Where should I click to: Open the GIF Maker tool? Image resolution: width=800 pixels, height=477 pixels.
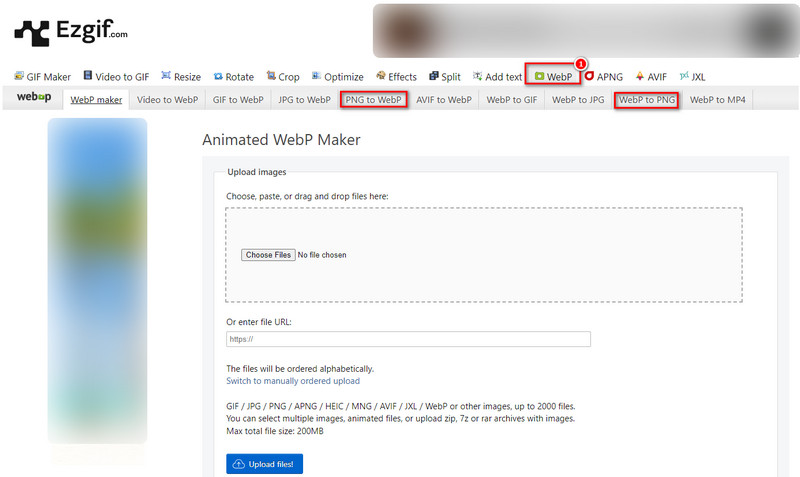[x=42, y=77]
